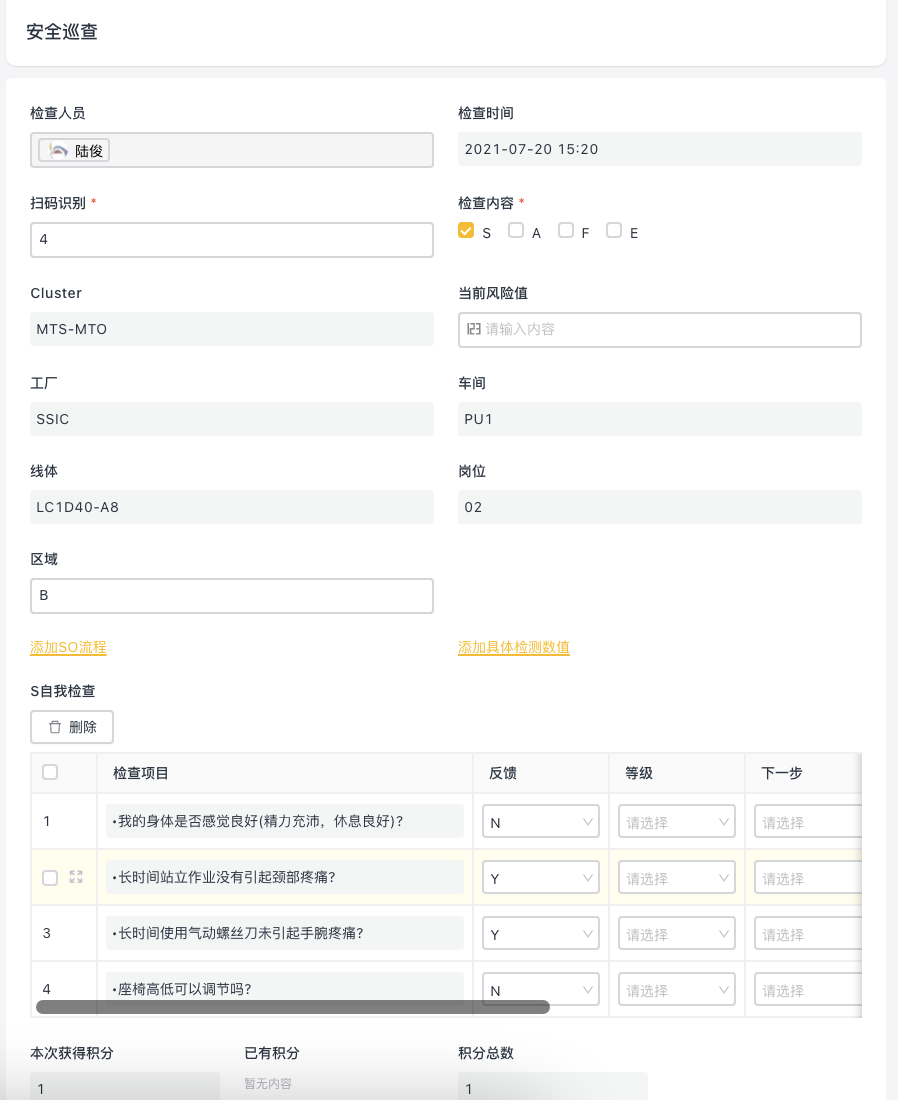
Task: Open 反馈 dropdown for row 1
Action: click(540, 821)
